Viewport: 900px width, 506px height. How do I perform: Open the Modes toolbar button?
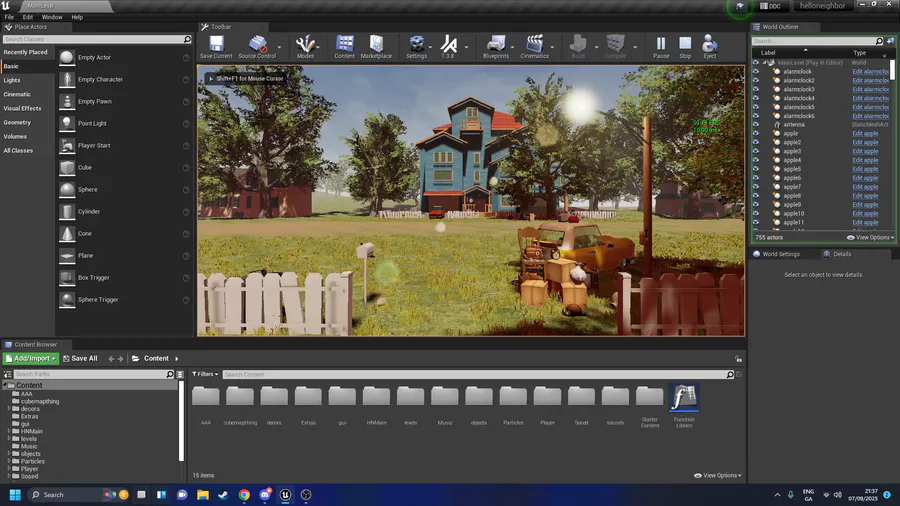305,46
